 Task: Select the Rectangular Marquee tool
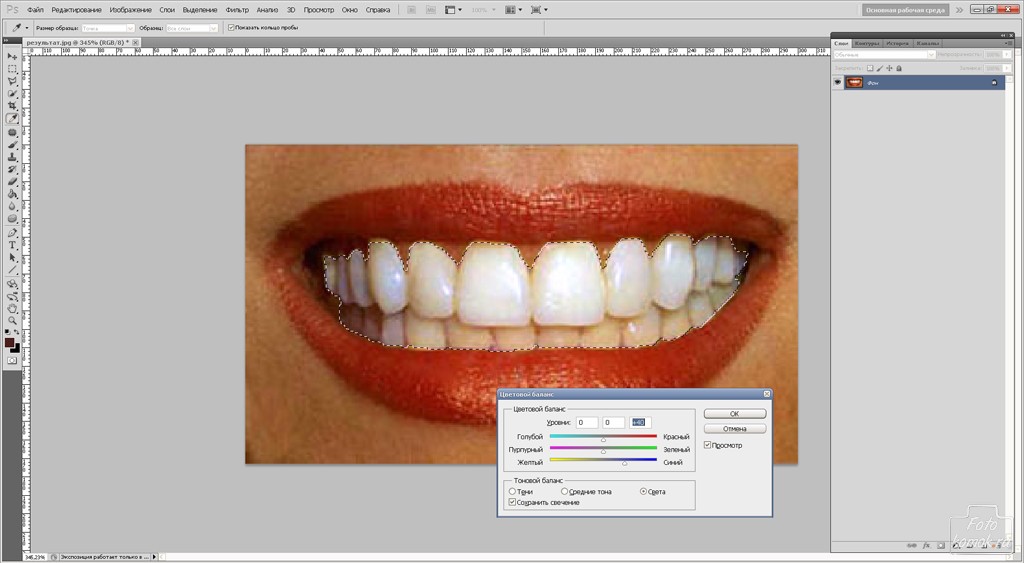pyautogui.click(x=12, y=68)
